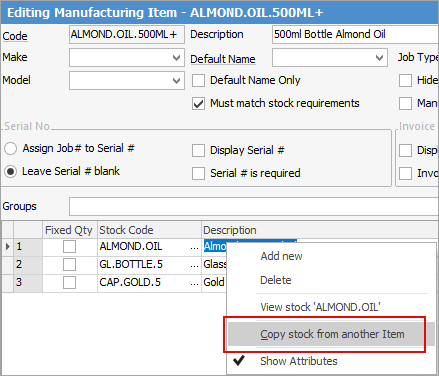The height and width of the screenshot is (376, 439).
Task: Tick the Disp... checkbox in Invoice group
Action: 405,150
